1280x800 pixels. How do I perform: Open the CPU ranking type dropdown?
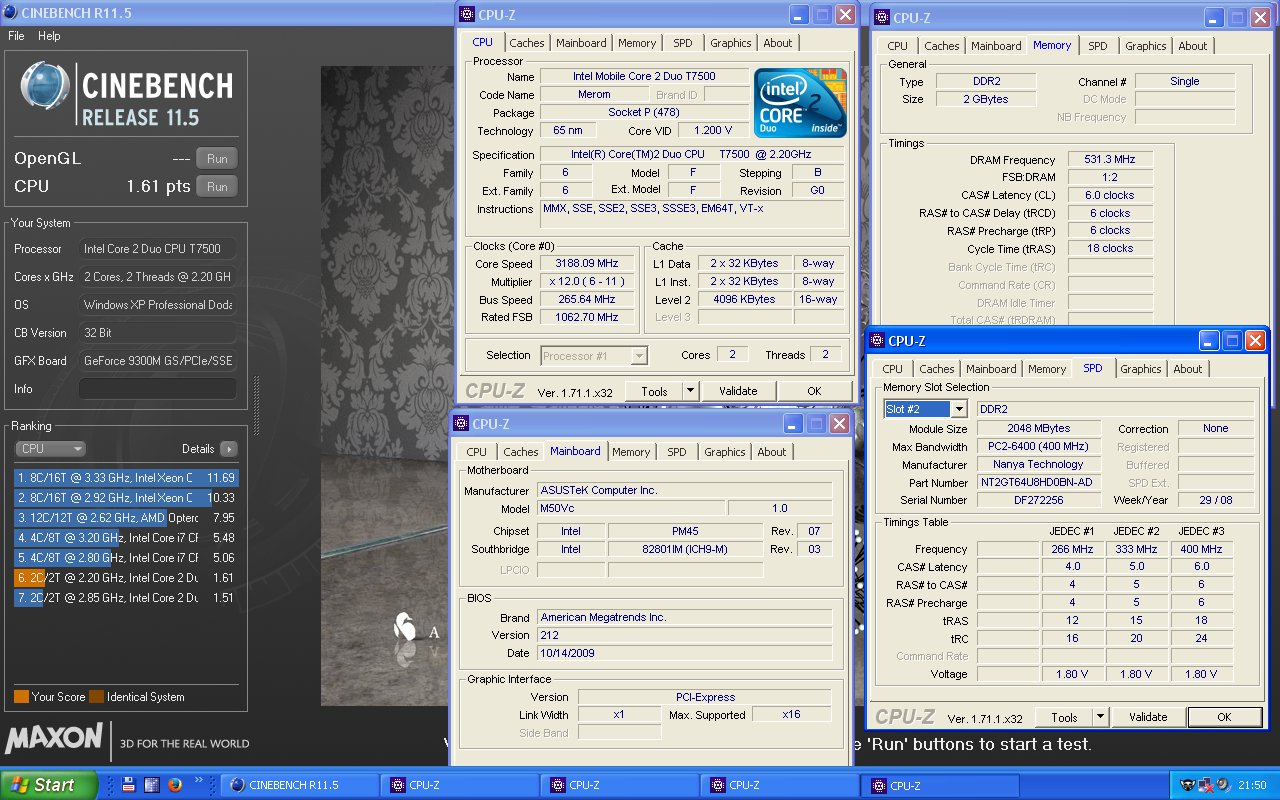tap(50, 449)
